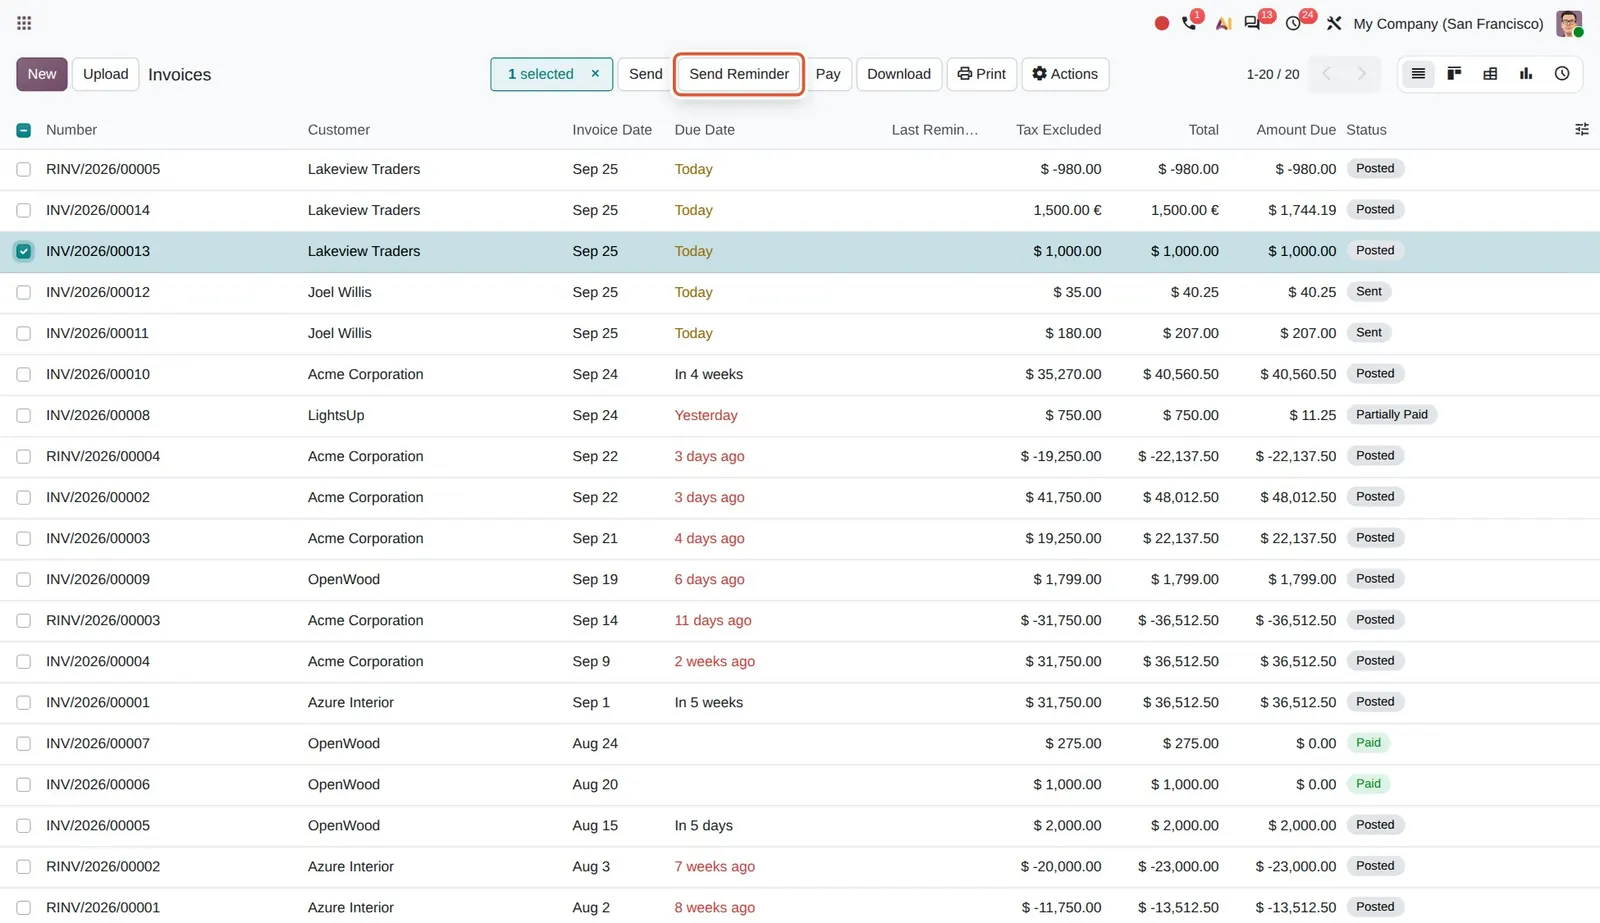Sort by the Last Reminder column header
1600x923 pixels.
point(935,130)
